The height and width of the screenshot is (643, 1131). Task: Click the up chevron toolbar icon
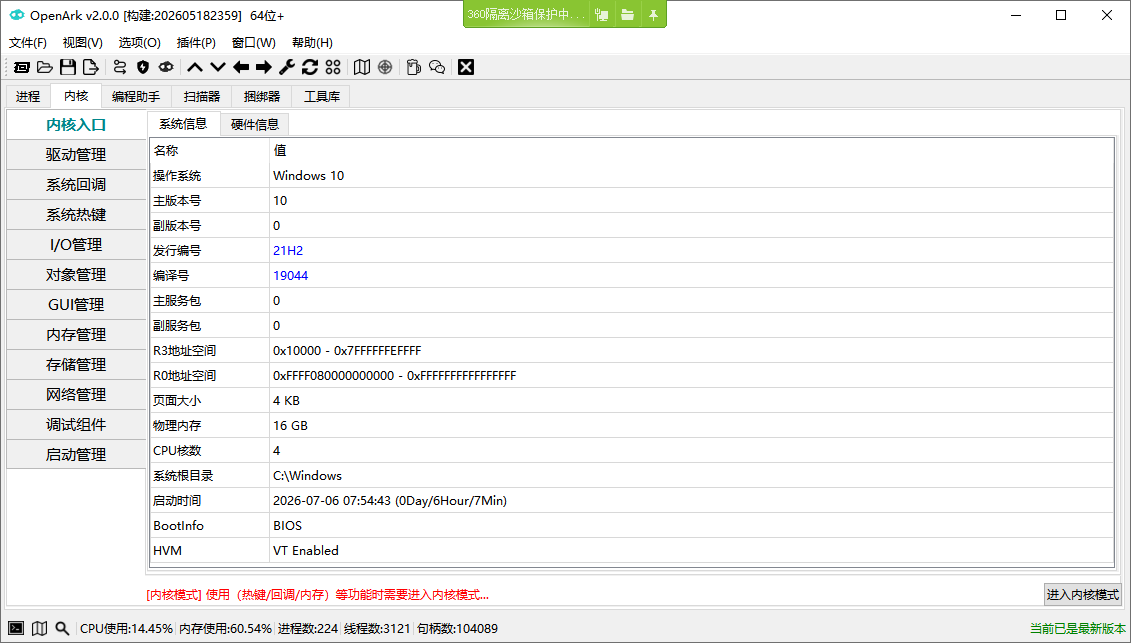point(195,67)
